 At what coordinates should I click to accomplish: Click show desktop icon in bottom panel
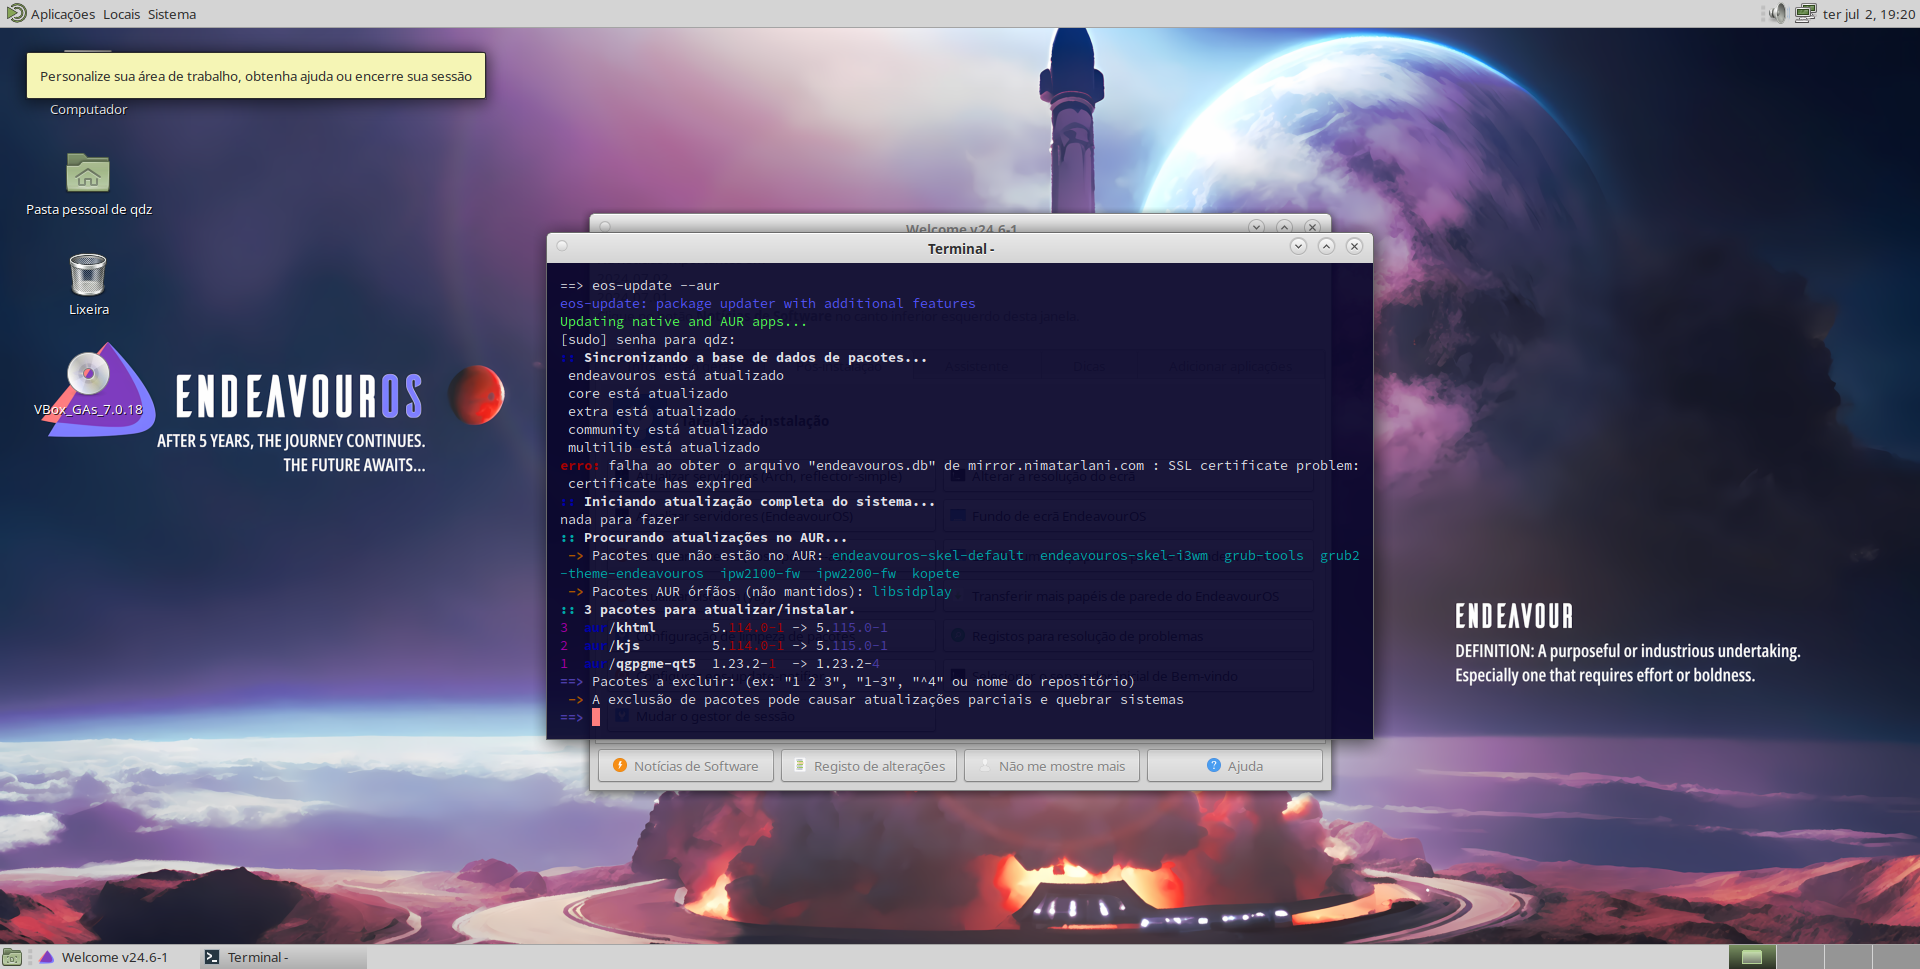click(12, 957)
